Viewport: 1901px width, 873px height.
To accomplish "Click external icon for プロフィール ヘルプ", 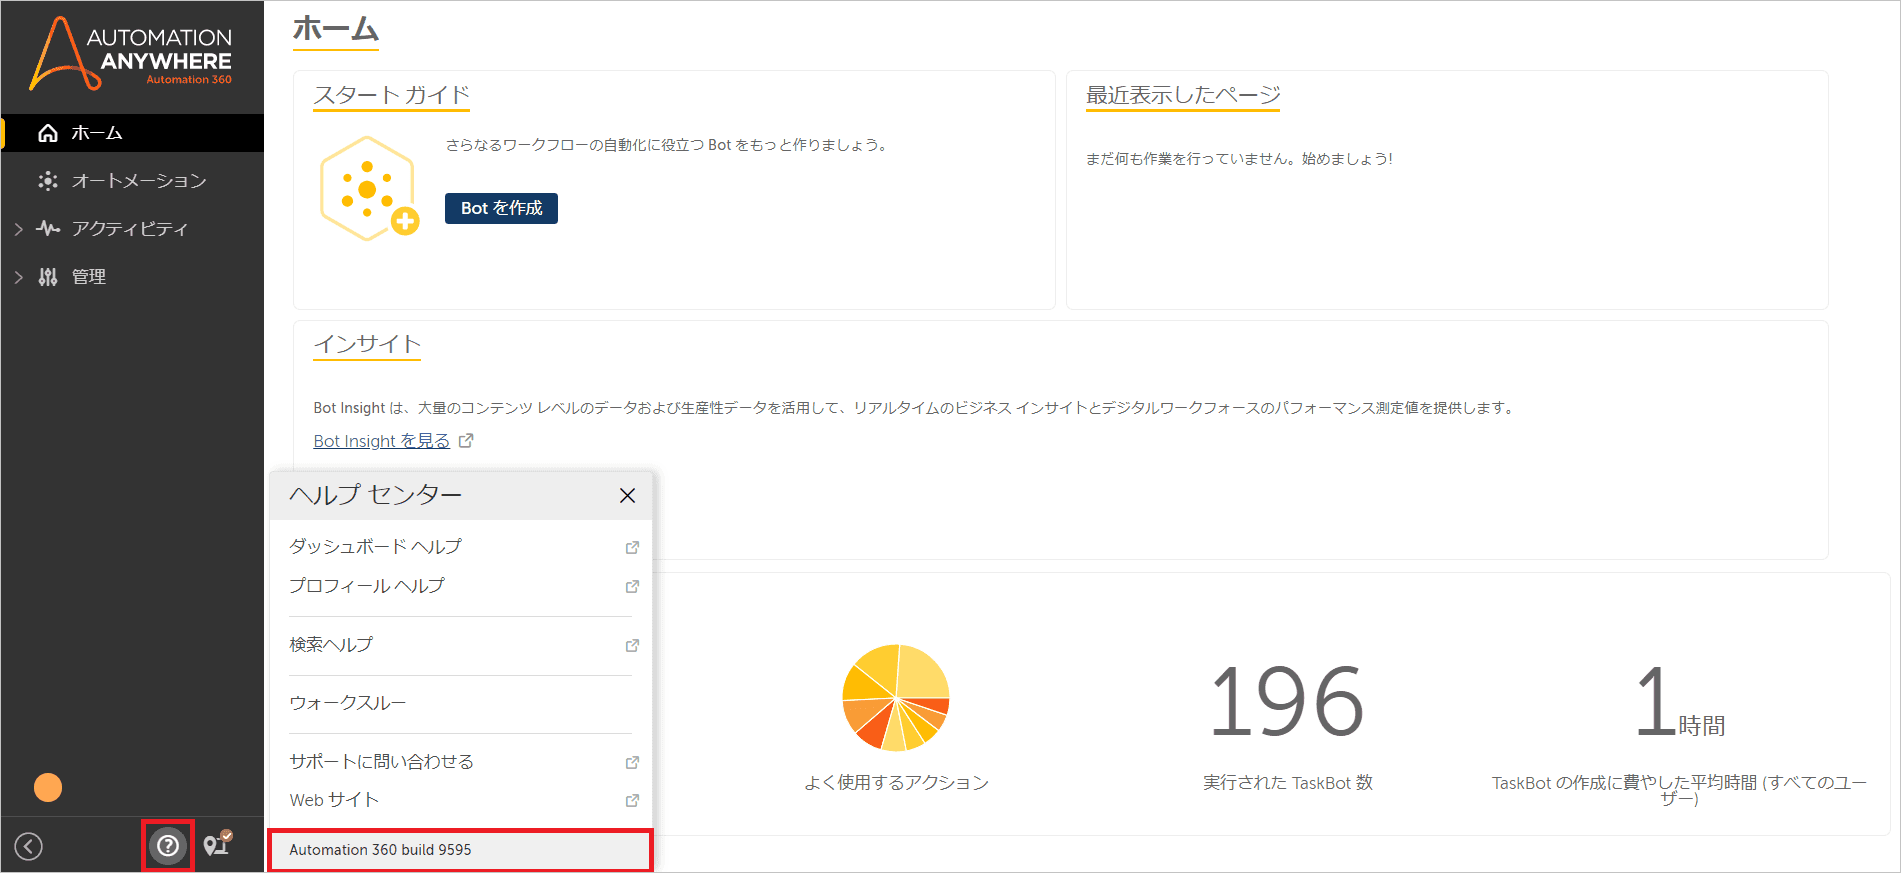I will coord(632,586).
